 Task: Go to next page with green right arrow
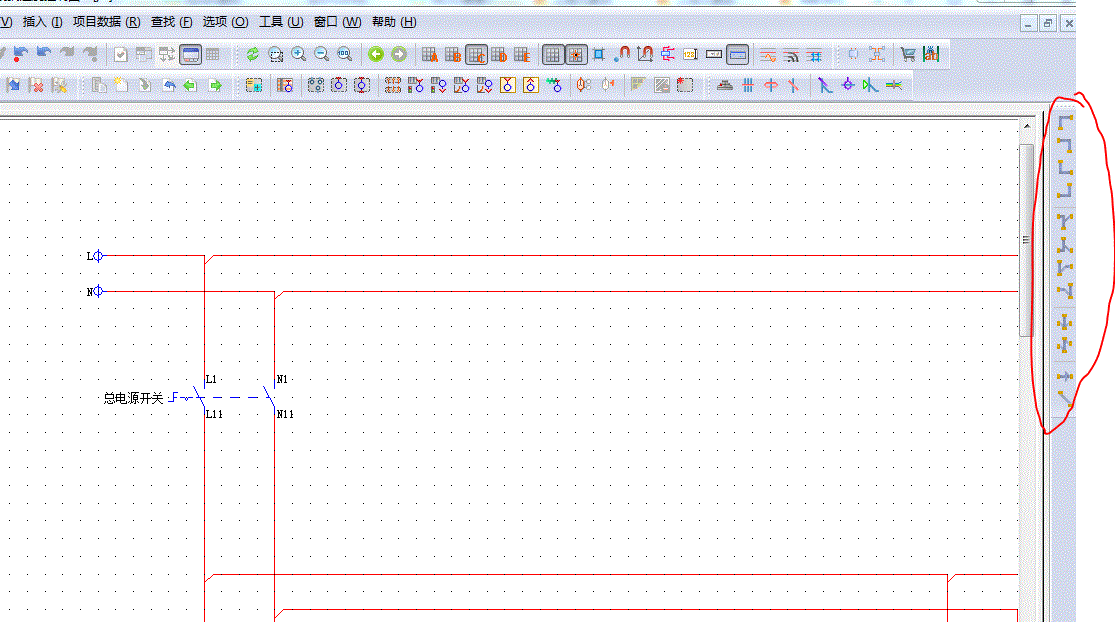pyautogui.click(x=399, y=55)
